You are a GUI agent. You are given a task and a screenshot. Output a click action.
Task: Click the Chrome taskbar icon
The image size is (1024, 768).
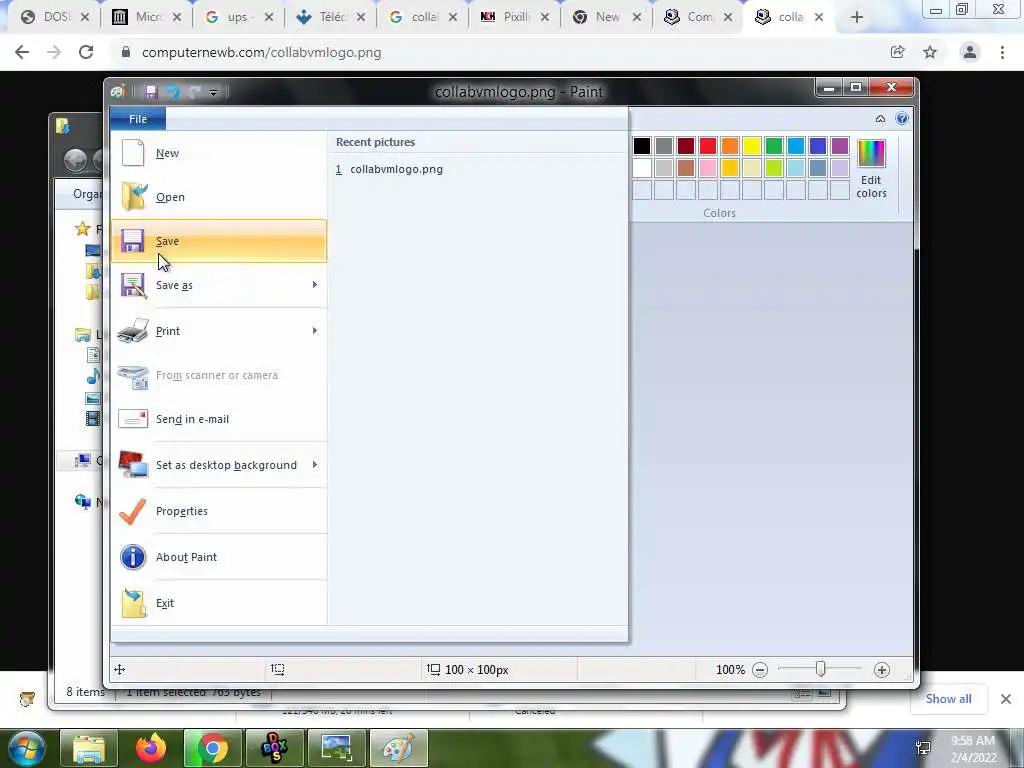[212, 748]
